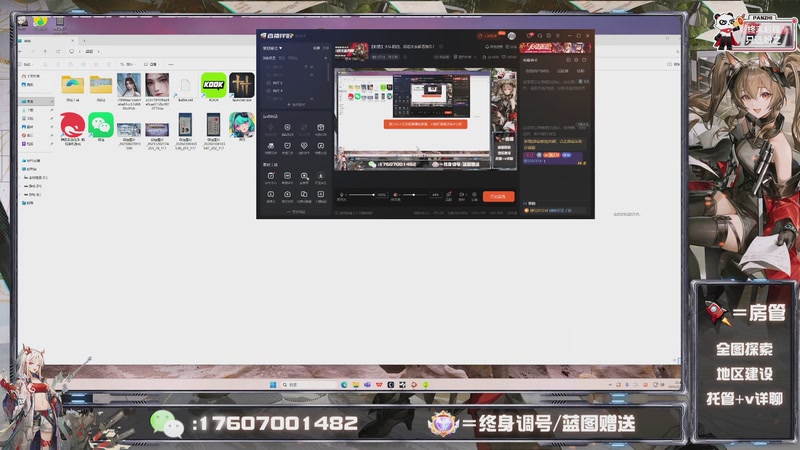Open the Windows Start menu
This screenshot has width=800, height=450.
[273, 384]
